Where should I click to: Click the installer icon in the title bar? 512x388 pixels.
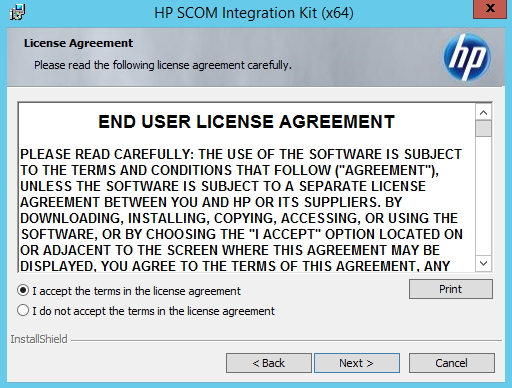tap(17, 12)
